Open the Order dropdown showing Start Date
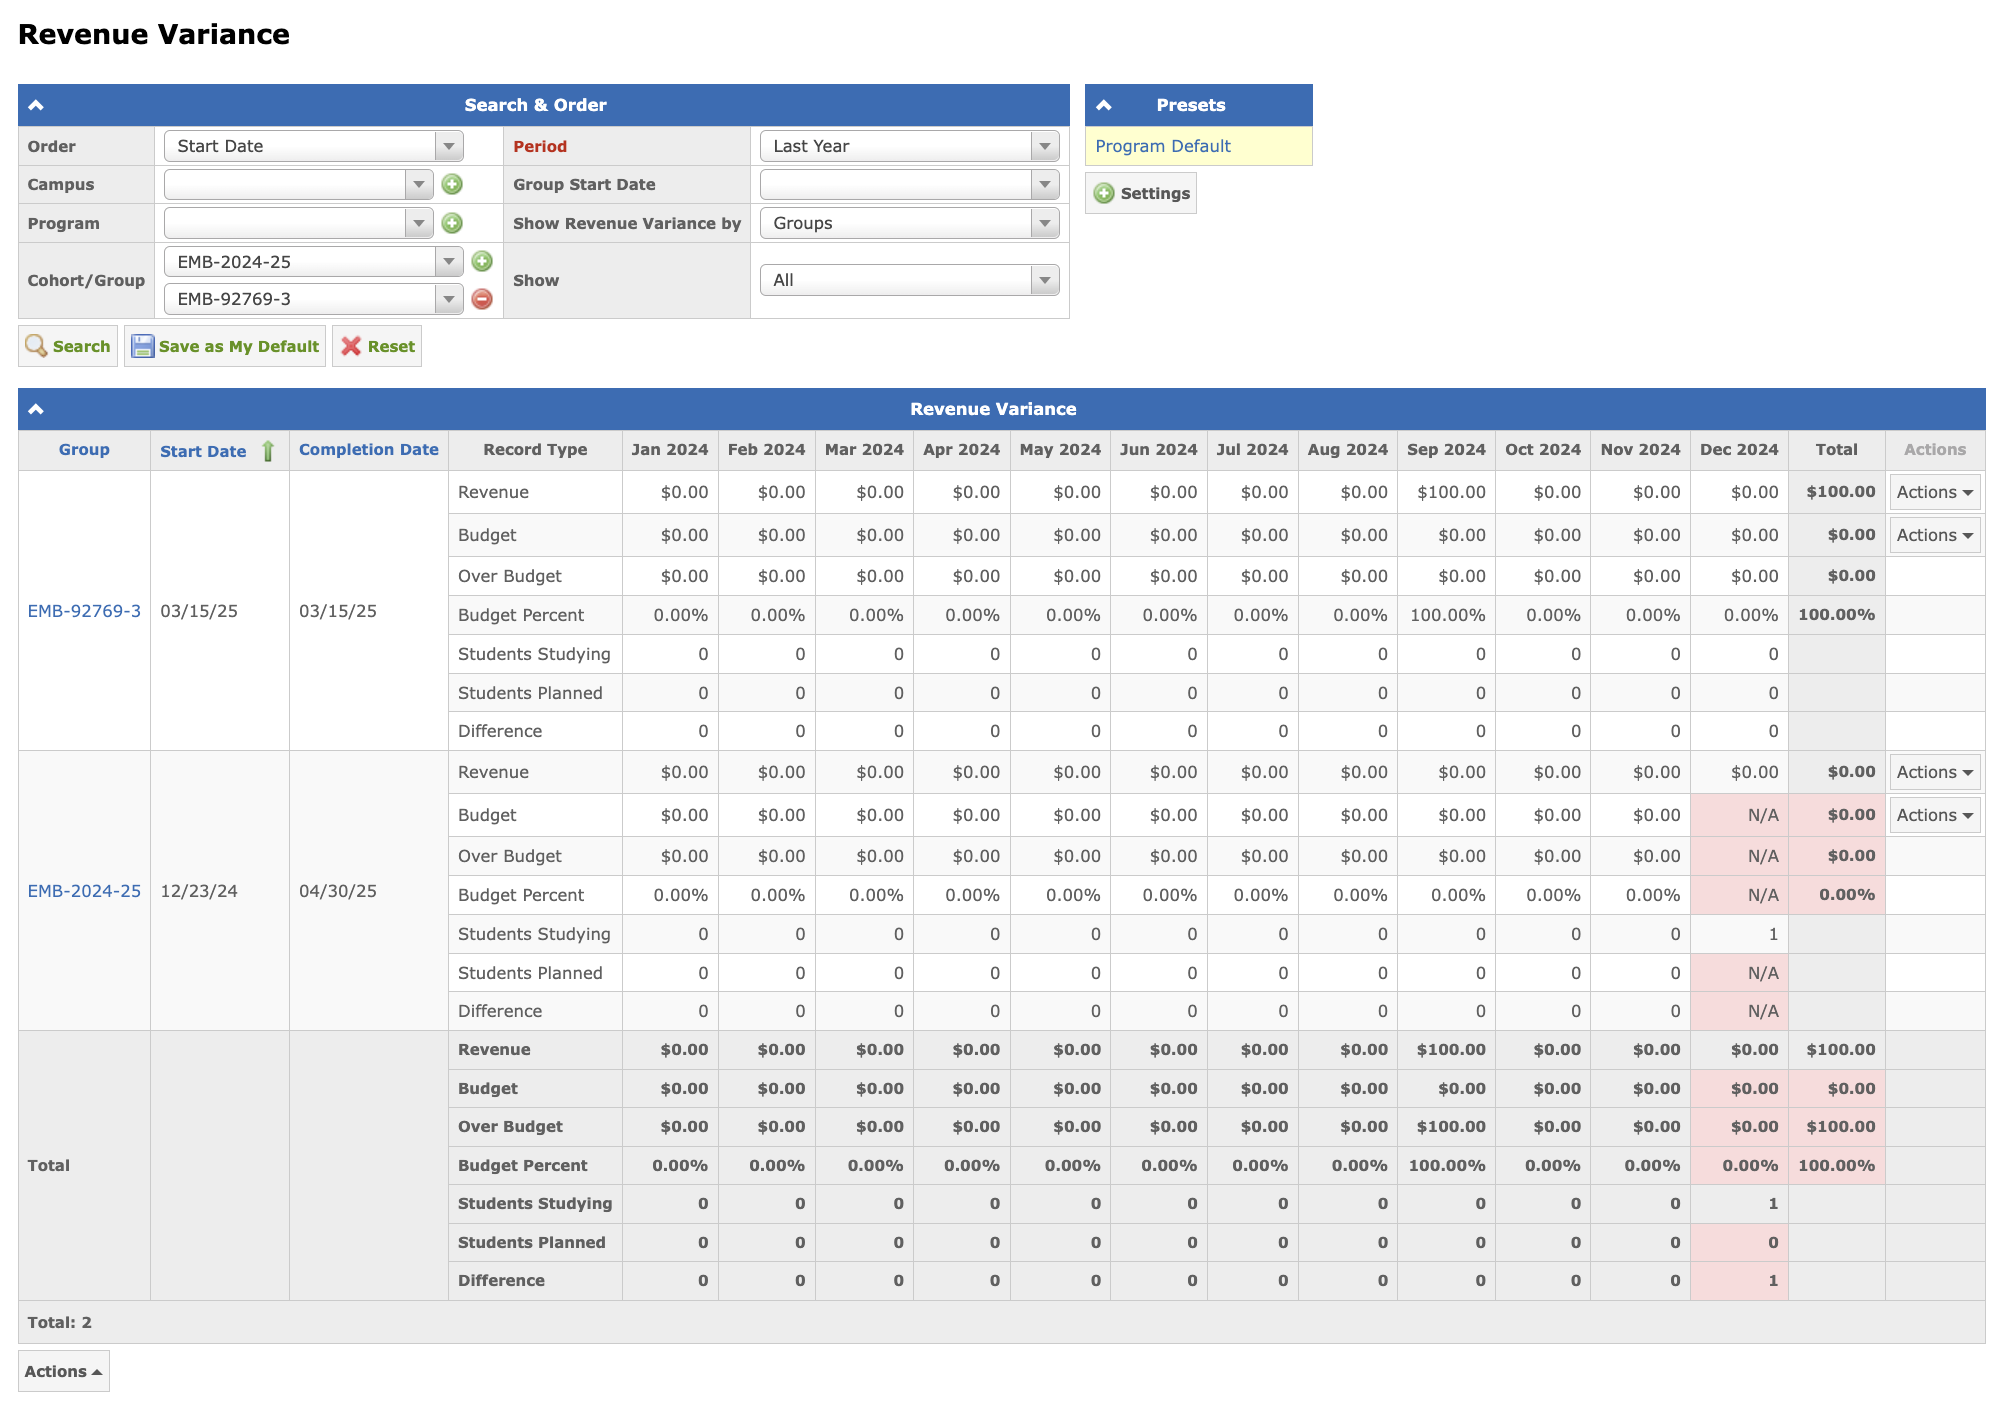 [x=313, y=146]
